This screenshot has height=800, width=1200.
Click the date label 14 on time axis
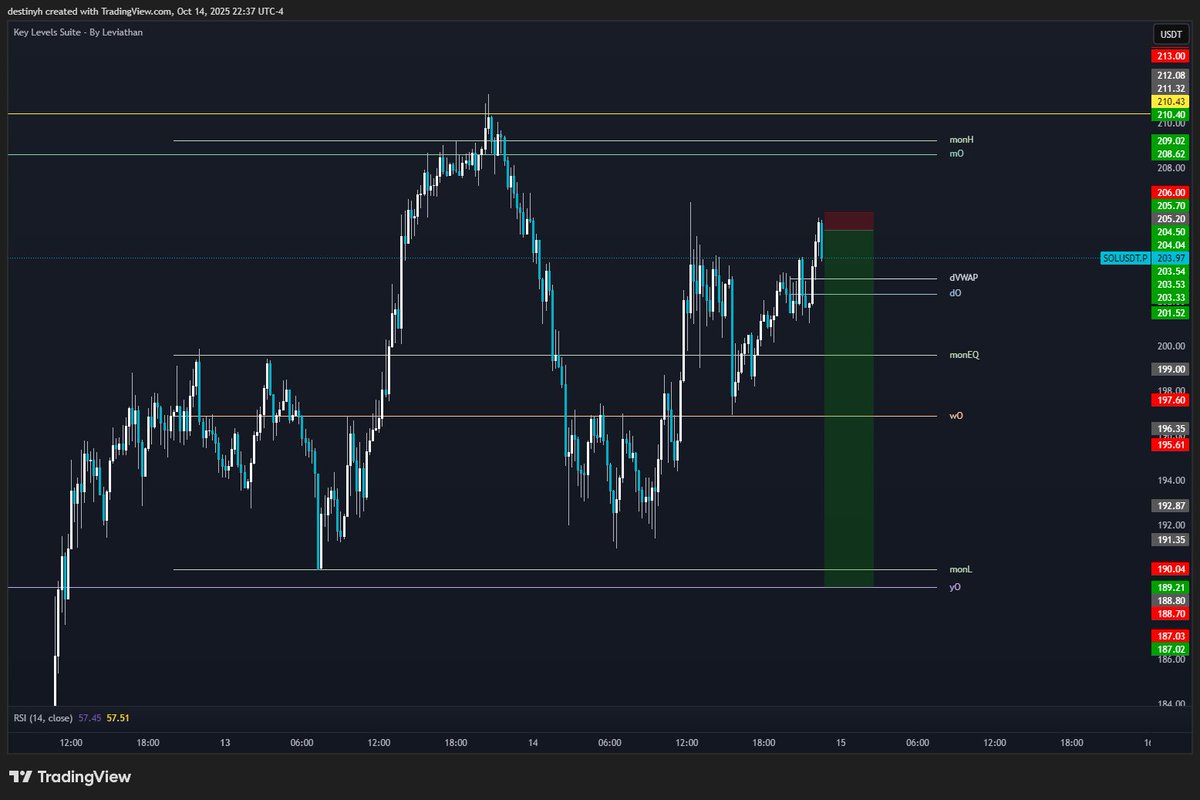533,743
